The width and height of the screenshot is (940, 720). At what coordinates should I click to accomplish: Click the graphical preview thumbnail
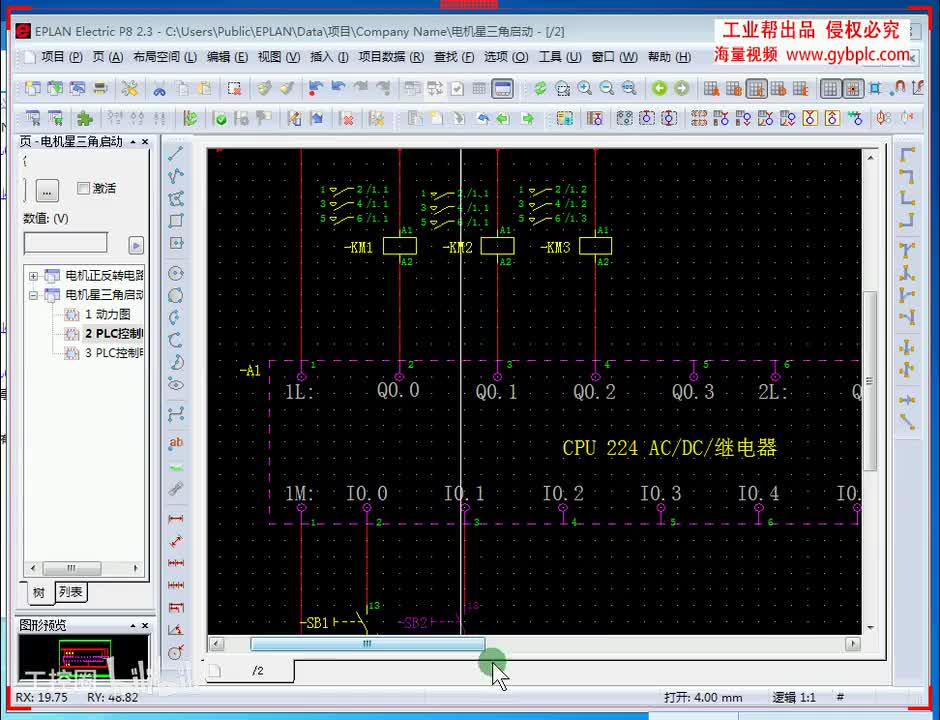click(x=84, y=660)
